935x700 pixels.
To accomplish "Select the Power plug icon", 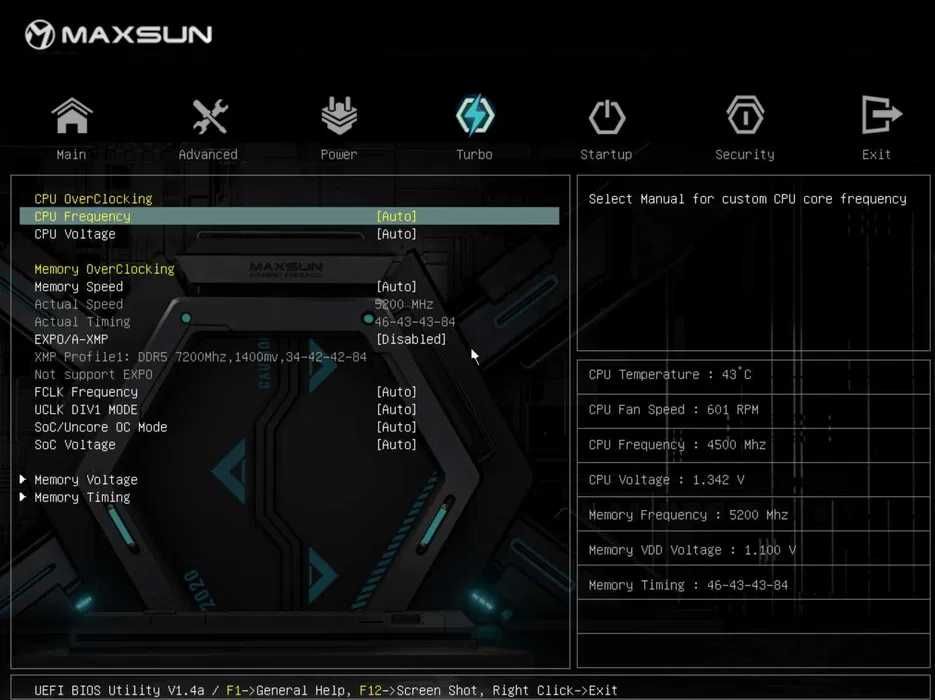I will coord(339,116).
